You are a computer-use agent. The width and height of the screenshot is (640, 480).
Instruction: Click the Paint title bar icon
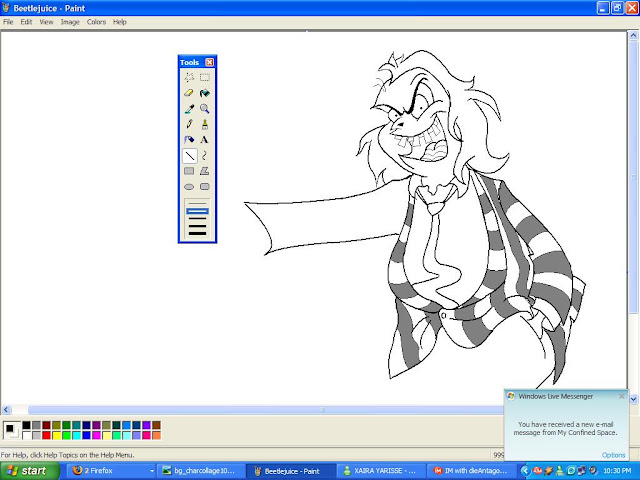[x=6, y=8]
